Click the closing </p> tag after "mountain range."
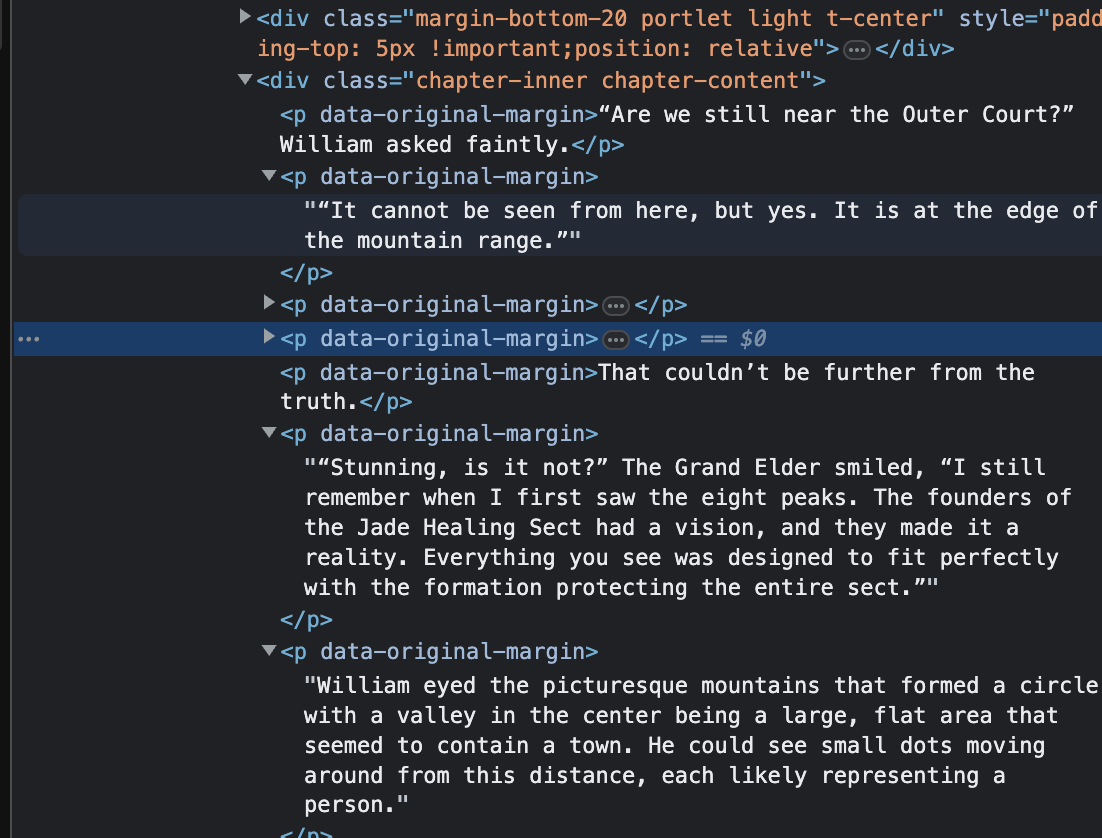The width and height of the screenshot is (1102, 838). [306, 273]
